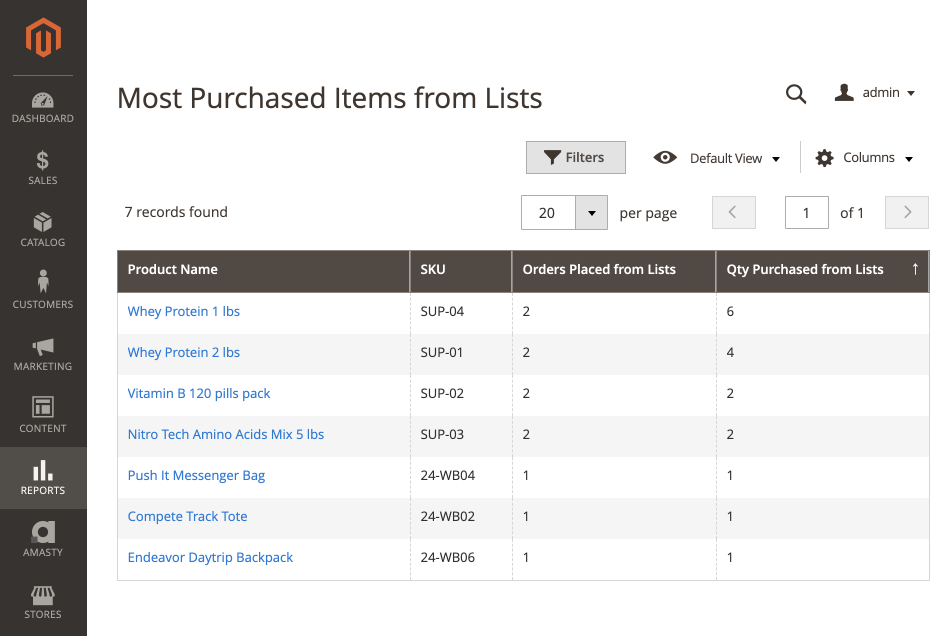Sort by Qty Purchased from Lists column
Image resolution: width=946 pixels, height=636 pixels.
[x=804, y=270]
